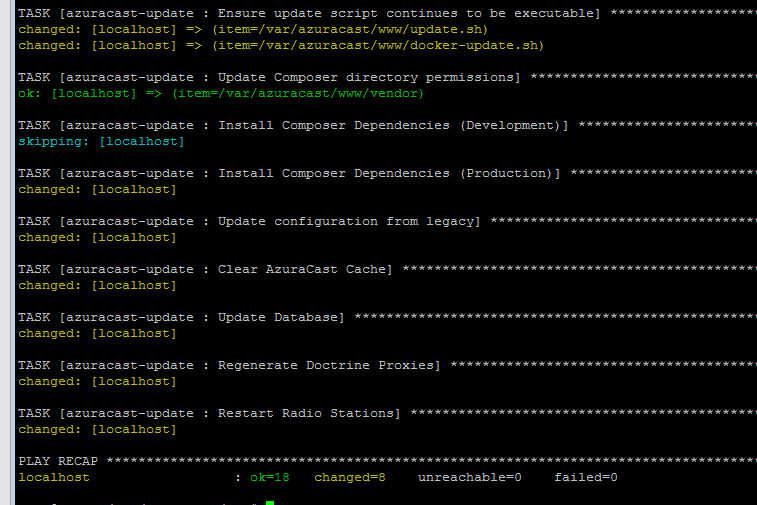757x505 pixels.
Task: Select the docker-update.sh changed item line
Action: tap(281, 45)
